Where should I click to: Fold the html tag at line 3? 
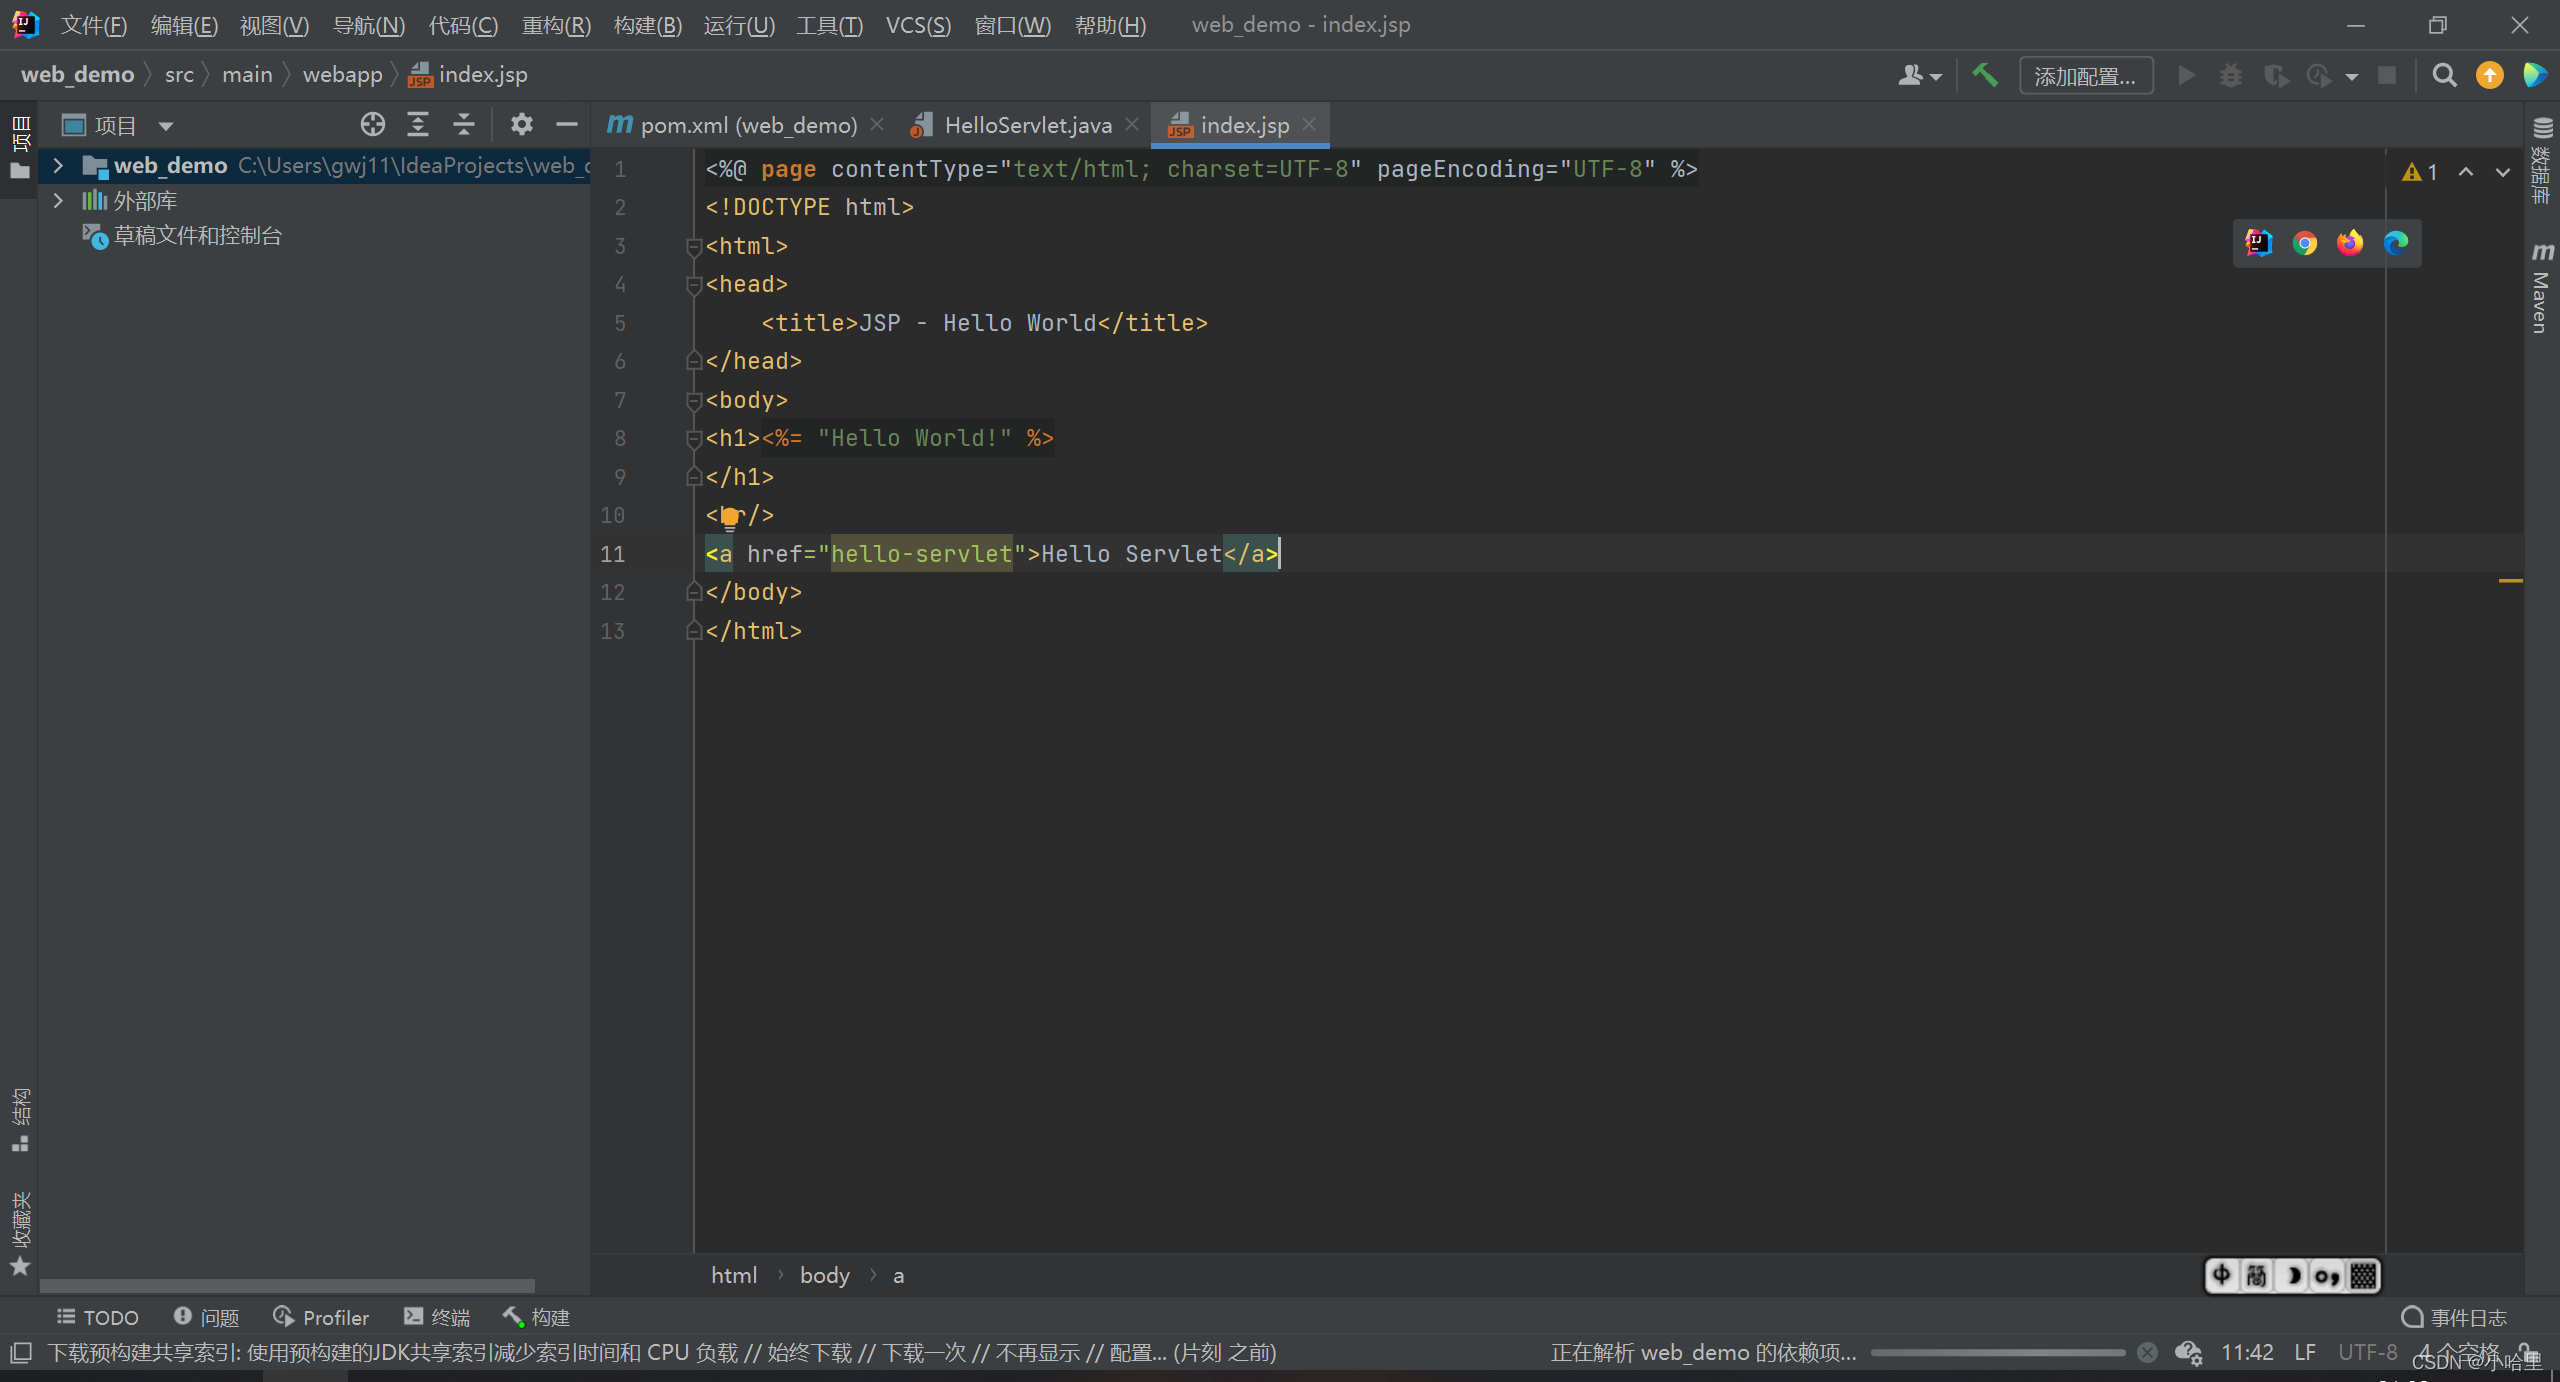click(x=693, y=246)
